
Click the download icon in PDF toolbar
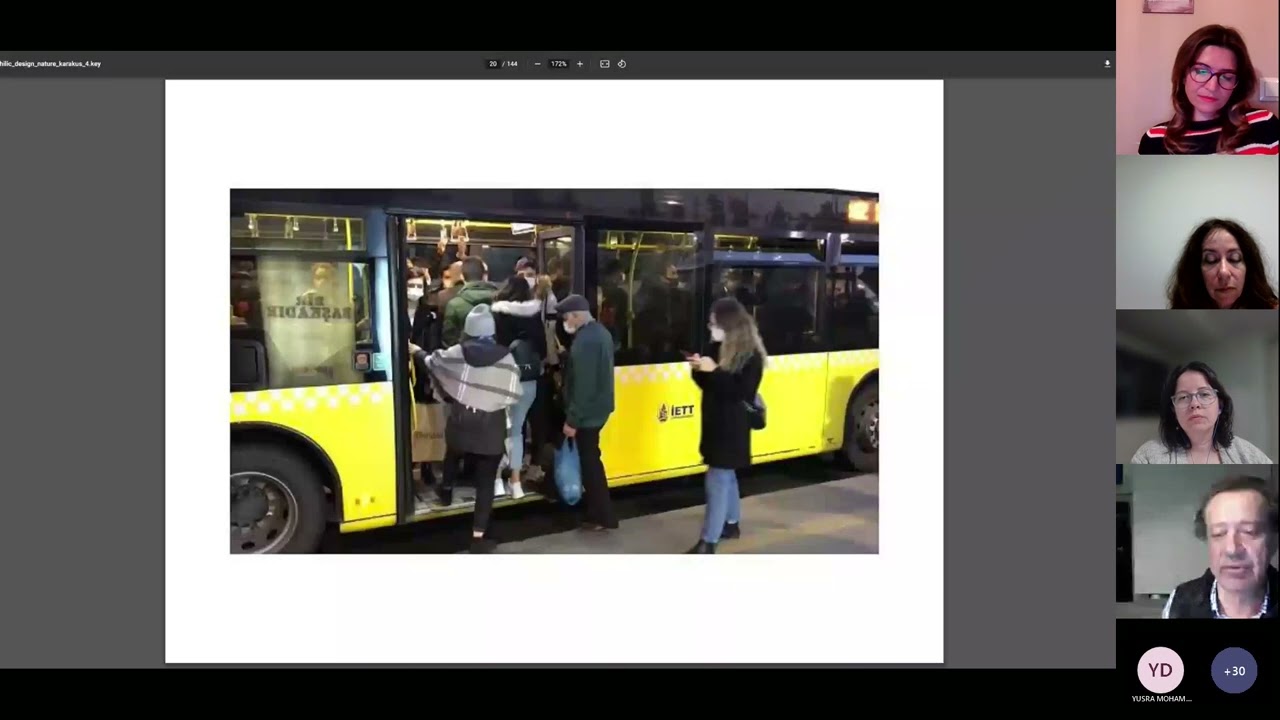[x=1107, y=64]
